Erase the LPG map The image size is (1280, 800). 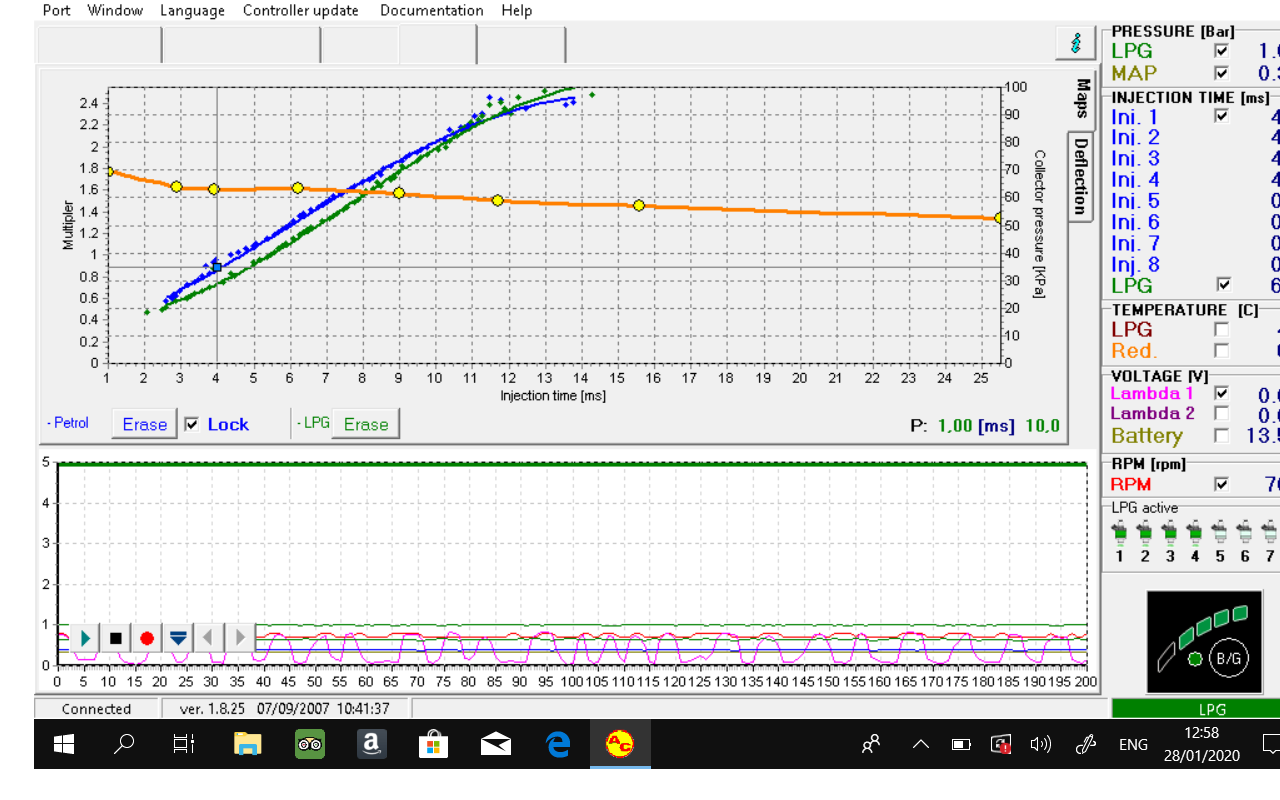click(365, 424)
